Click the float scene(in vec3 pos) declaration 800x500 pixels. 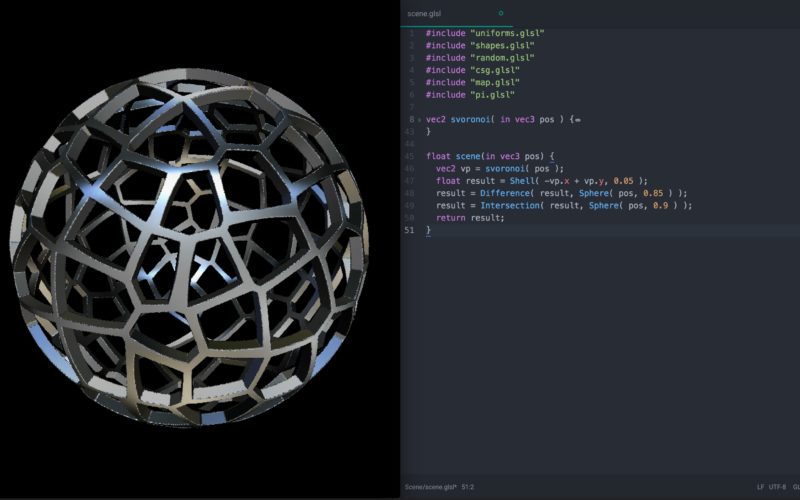(490, 156)
